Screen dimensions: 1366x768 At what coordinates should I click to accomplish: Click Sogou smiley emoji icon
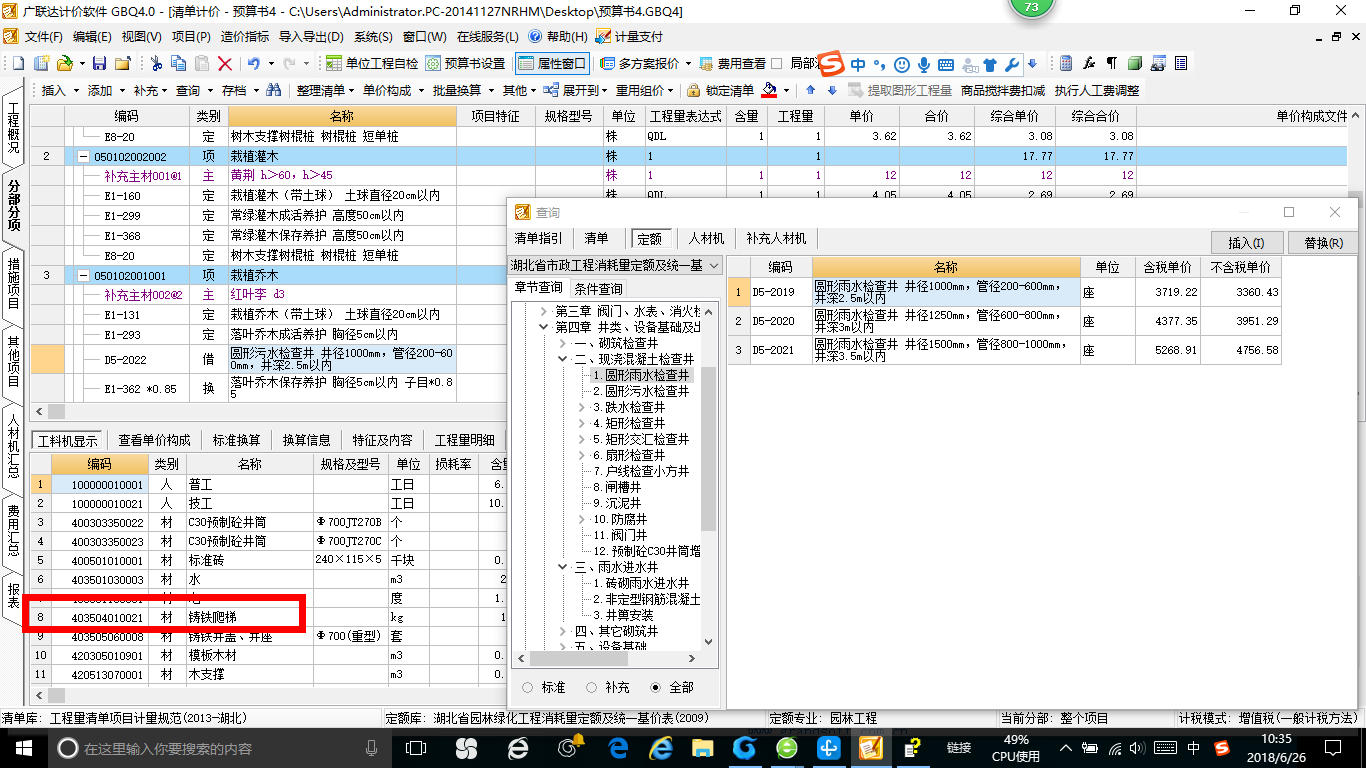pos(902,64)
